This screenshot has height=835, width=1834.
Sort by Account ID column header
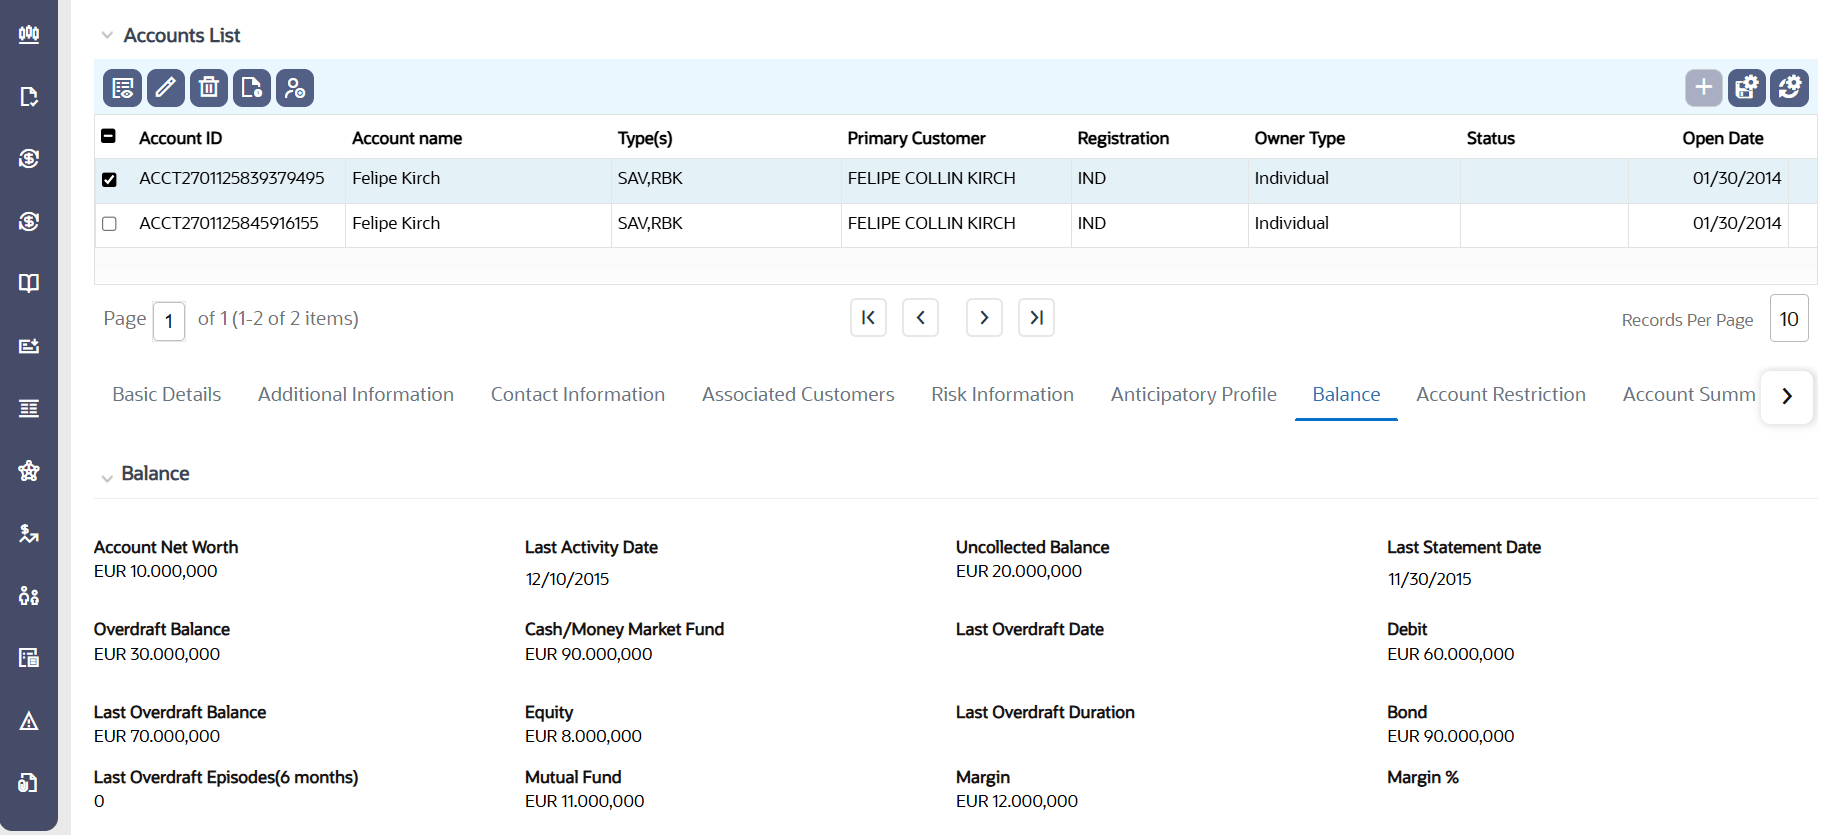click(x=181, y=138)
